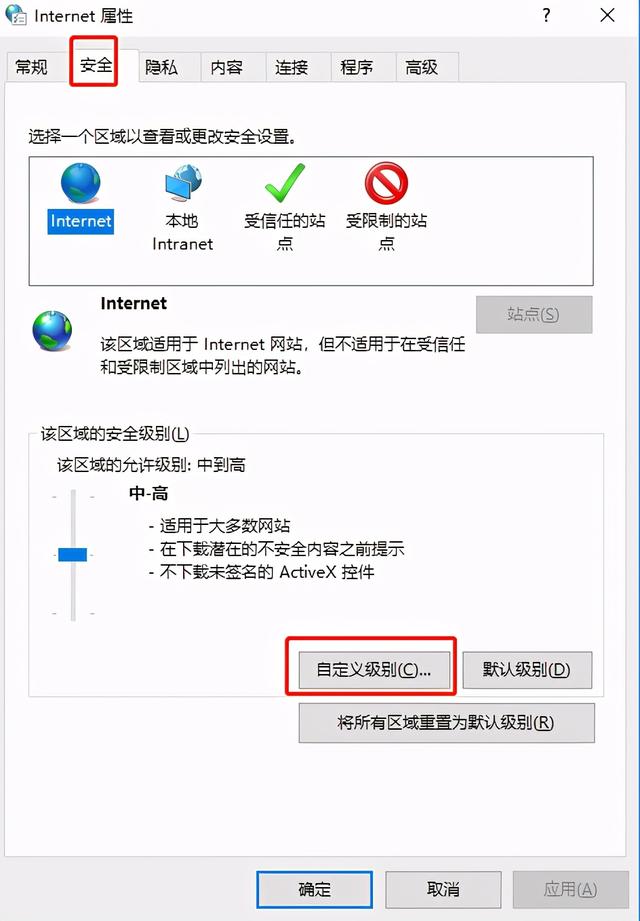Screen dimensions: 640x921
Task: Click the large globe beside Internet description
Action: click(52, 331)
